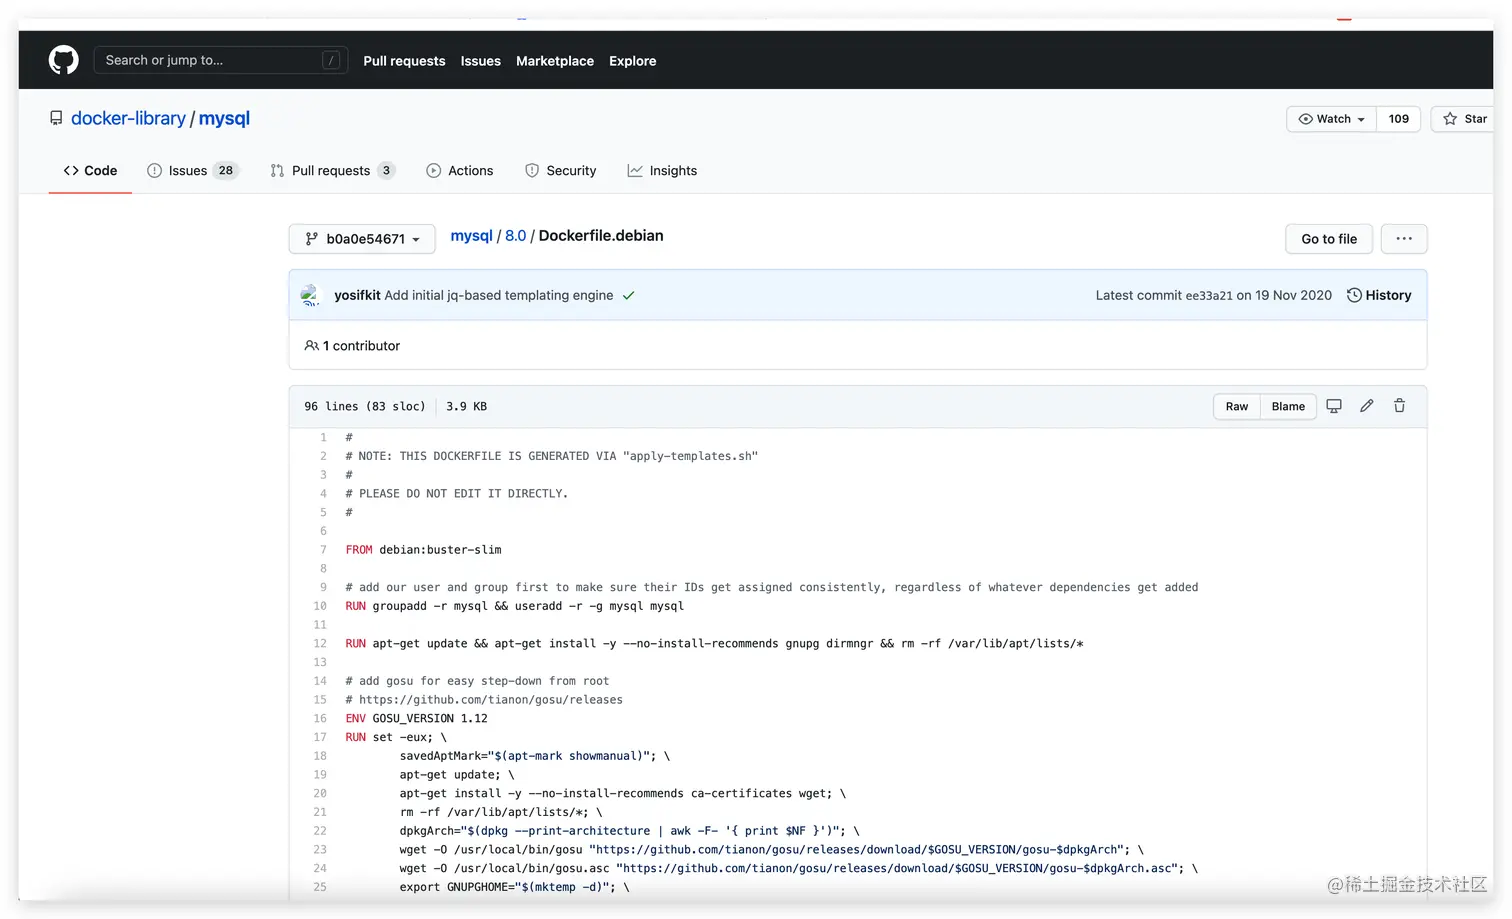Image resolution: width=1512 pixels, height=919 pixels.
Task: Switch to Pull requests tab with 3 count
Action: pos(332,171)
